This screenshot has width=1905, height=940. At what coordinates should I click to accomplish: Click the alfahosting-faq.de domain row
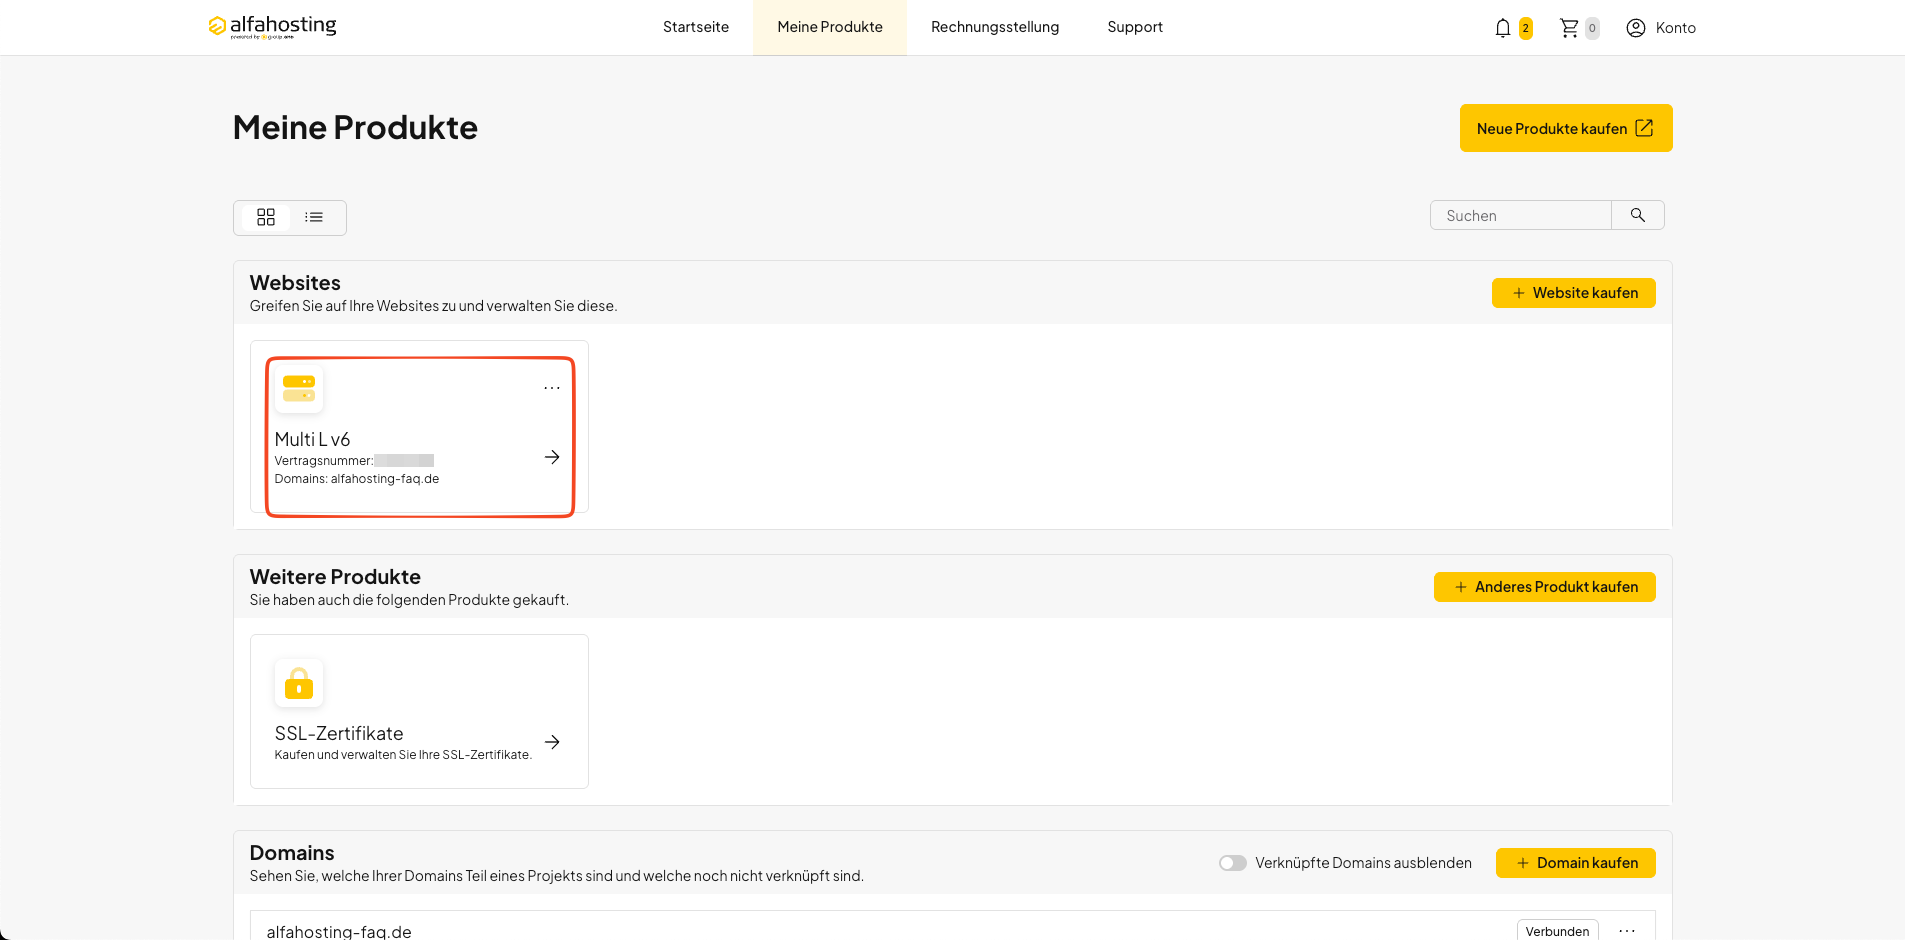pos(952,926)
